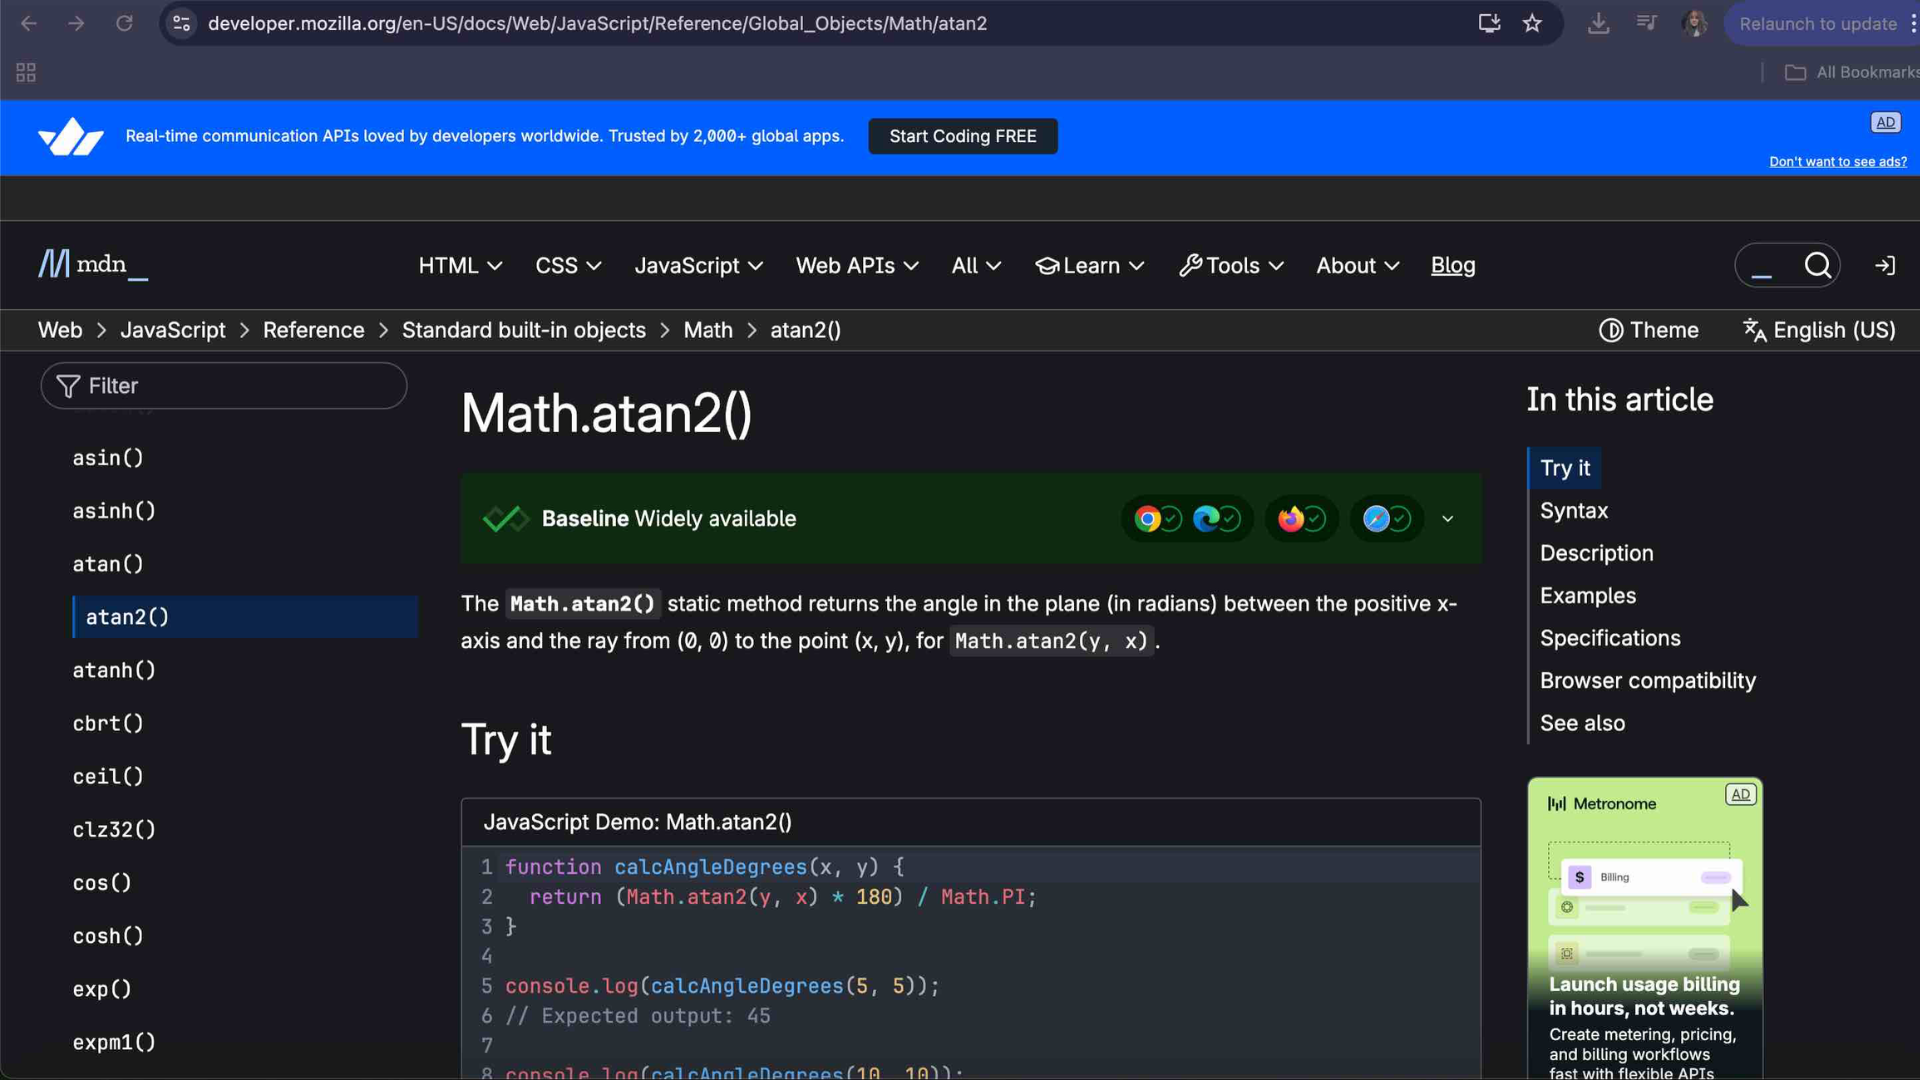Expand the Baseline availability details

click(1447, 519)
